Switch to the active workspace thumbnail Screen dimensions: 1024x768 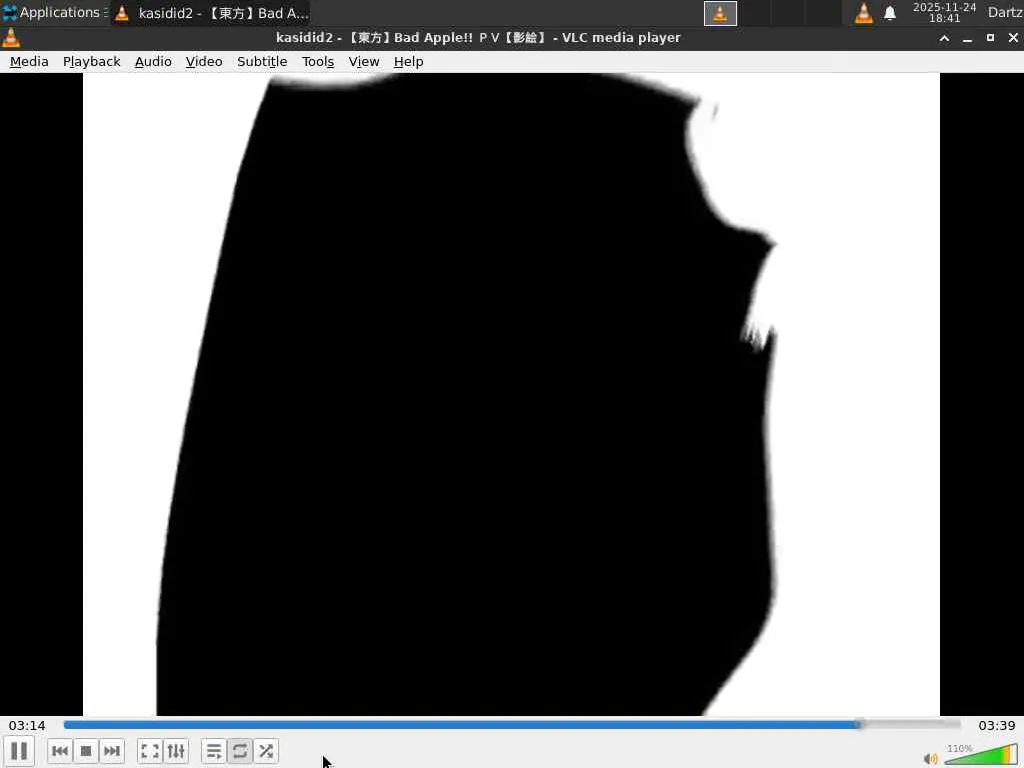pyautogui.click(x=720, y=13)
